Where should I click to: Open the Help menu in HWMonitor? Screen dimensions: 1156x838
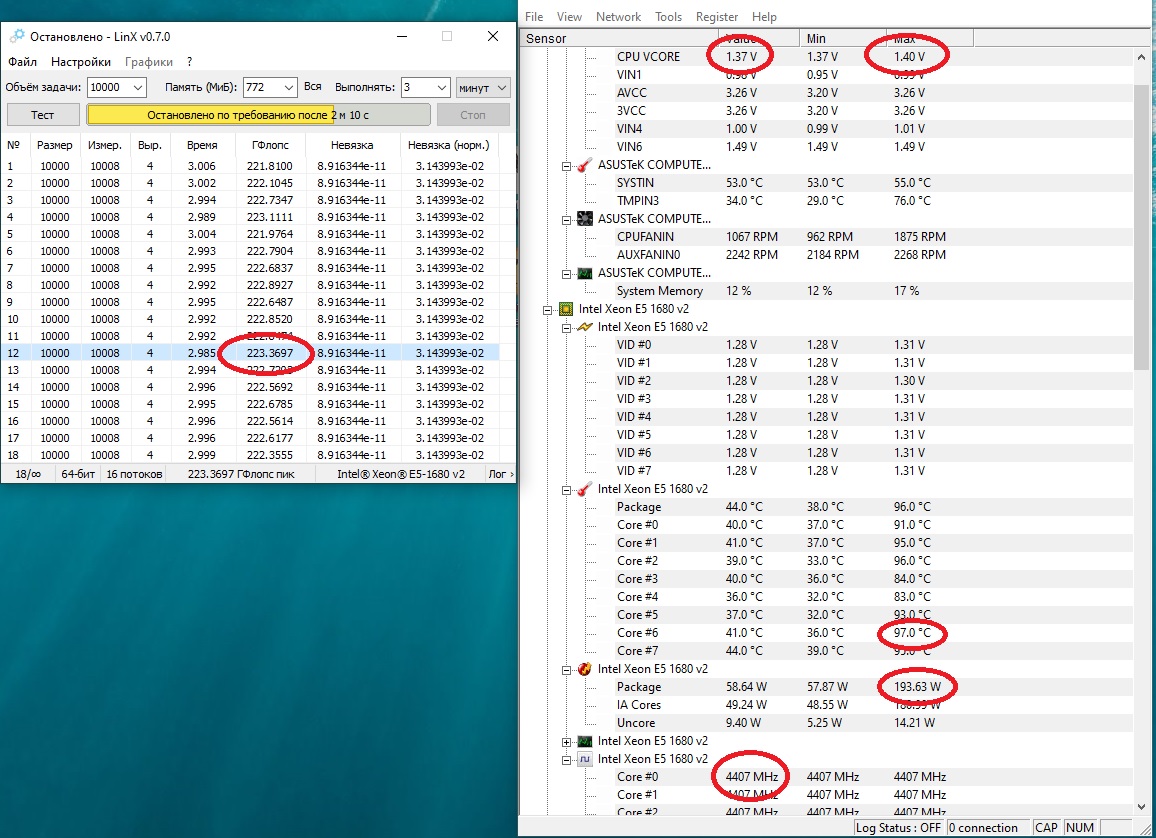pyautogui.click(x=764, y=16)
